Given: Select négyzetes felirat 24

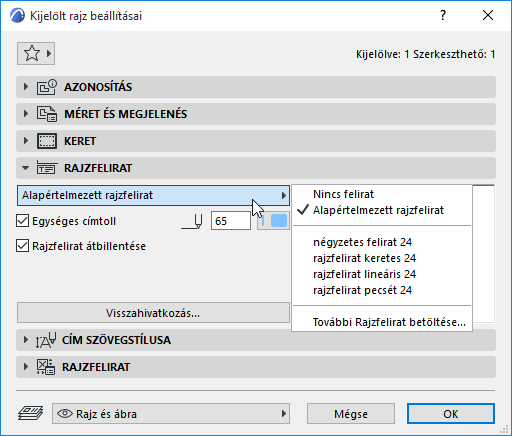Looking at the screenshot, I should click(x=382, y=242).
